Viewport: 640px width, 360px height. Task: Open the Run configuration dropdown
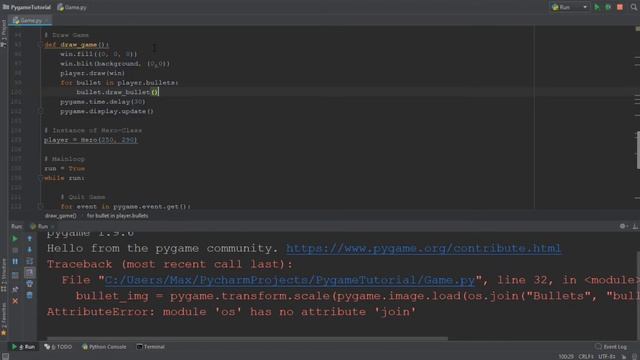[x=569, y=7]
